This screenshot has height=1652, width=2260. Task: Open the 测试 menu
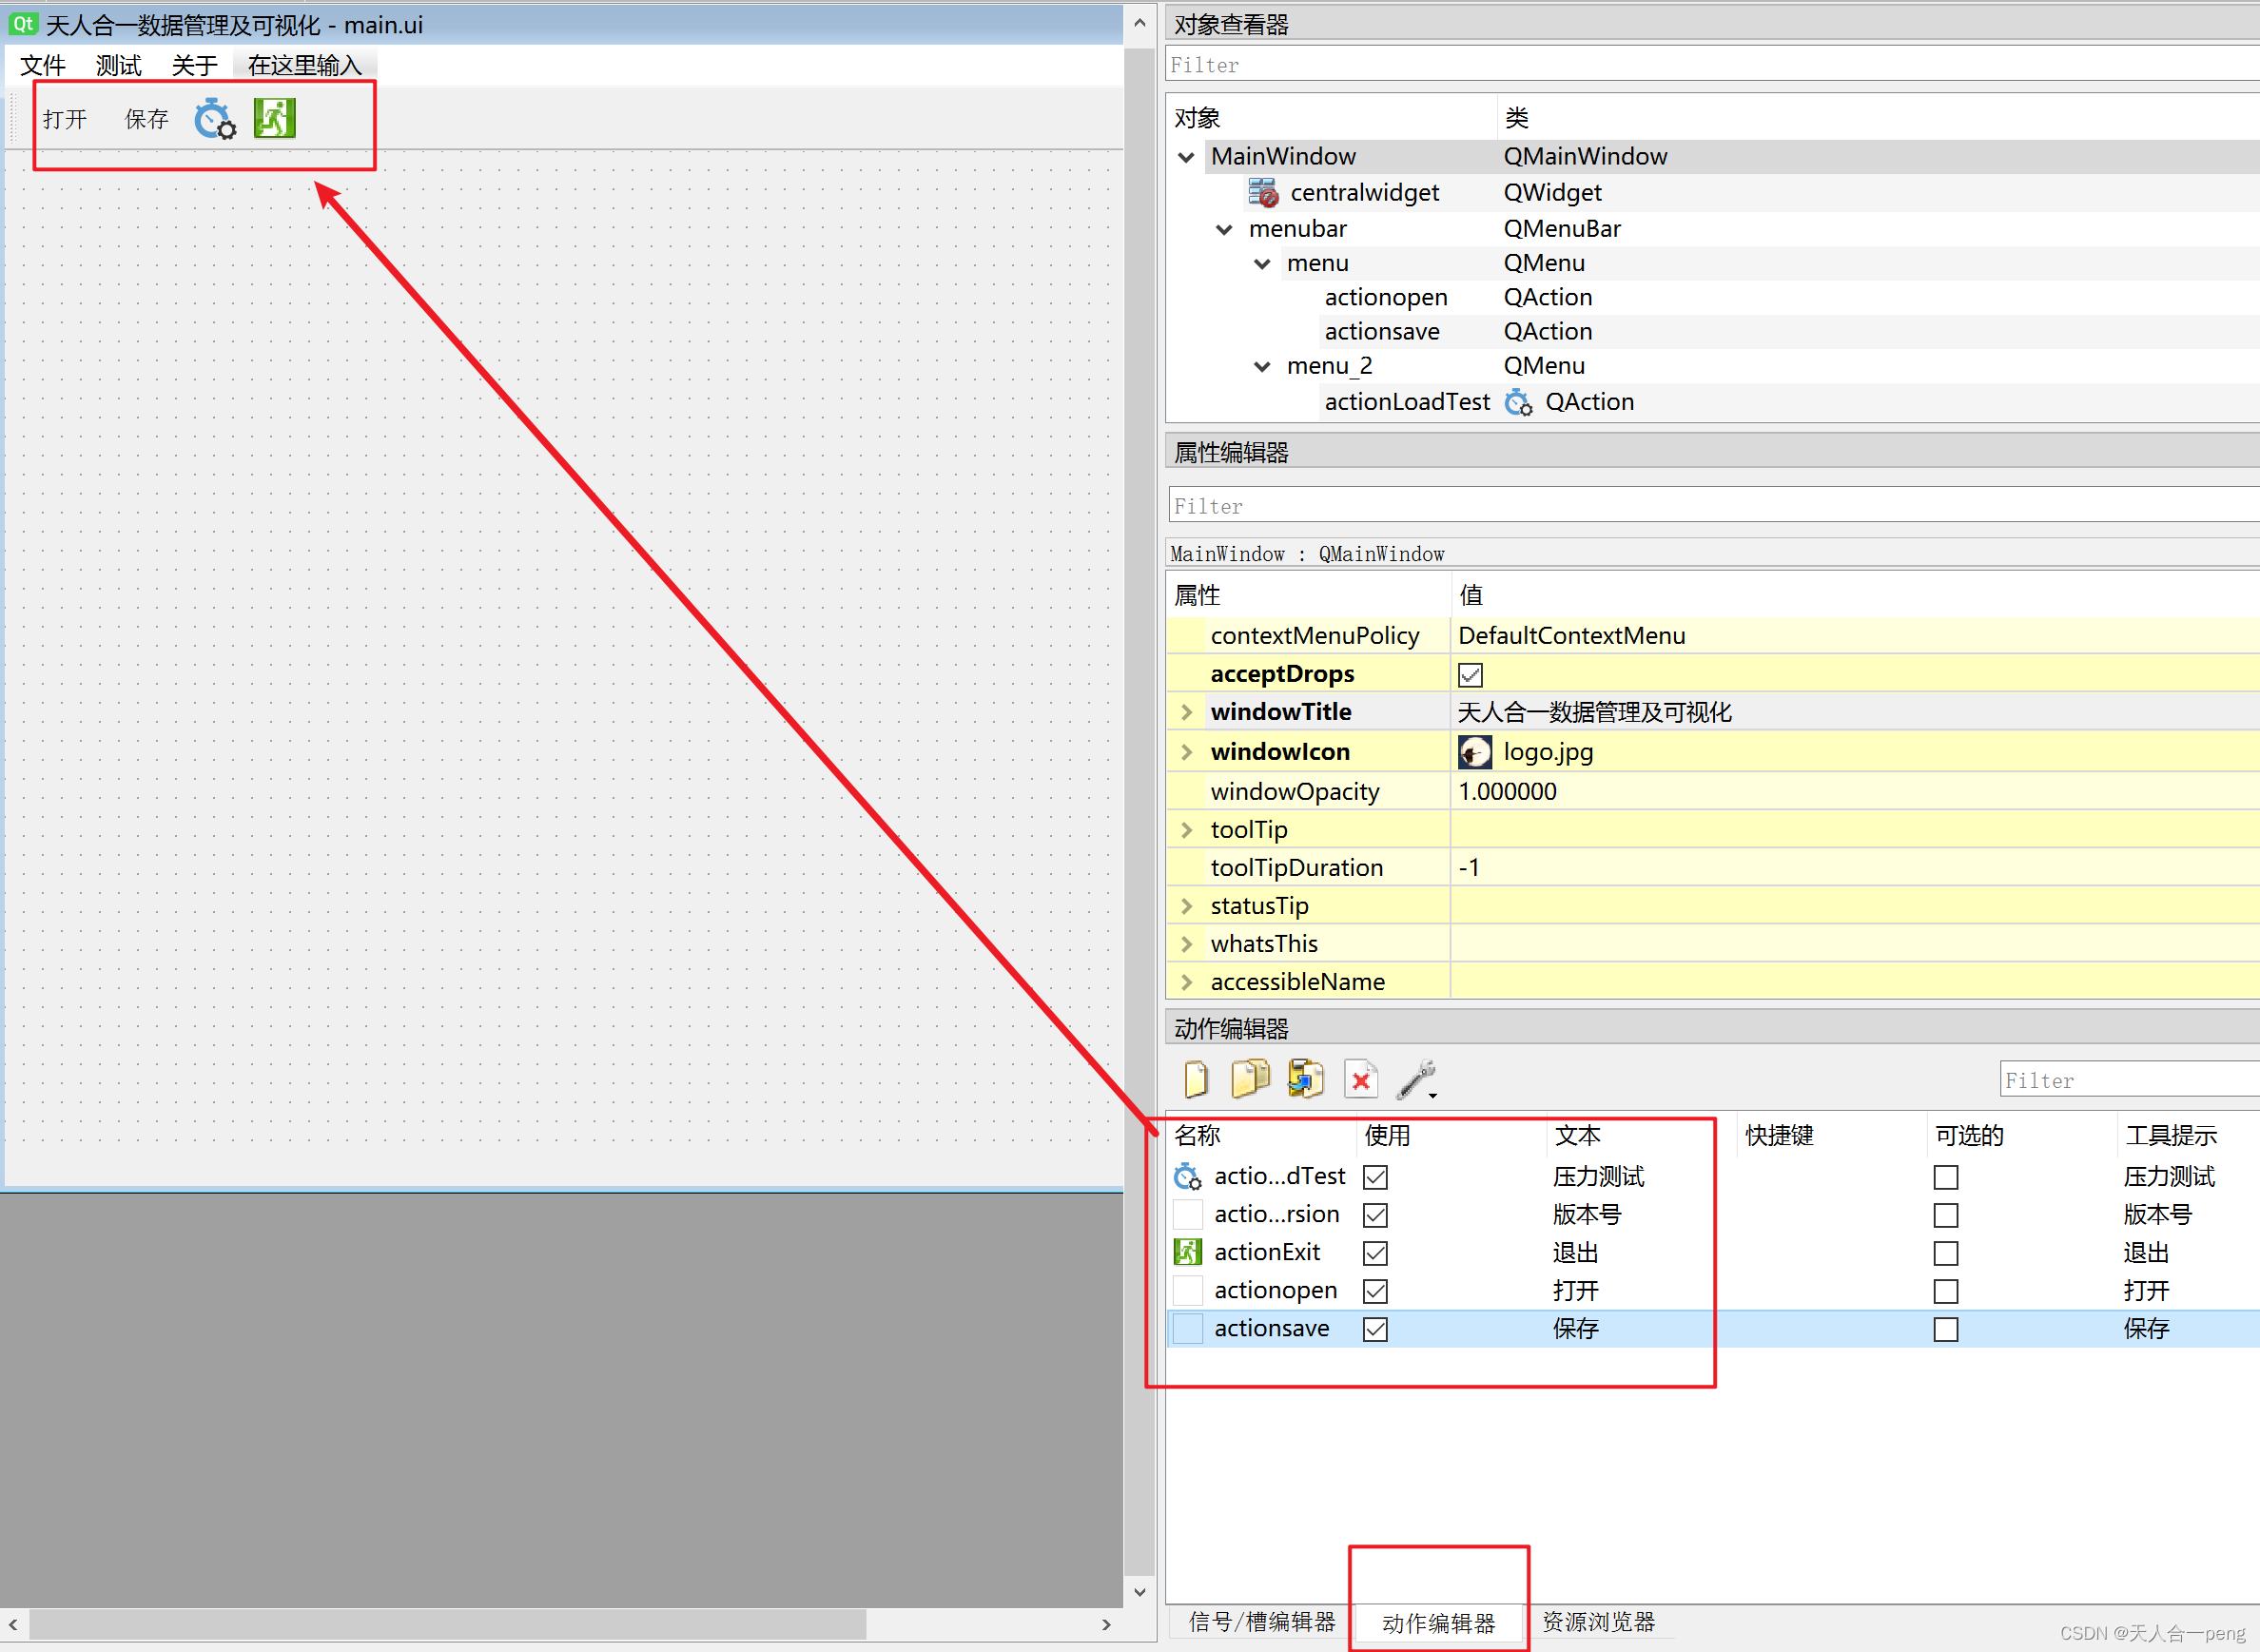pos(118,66)
